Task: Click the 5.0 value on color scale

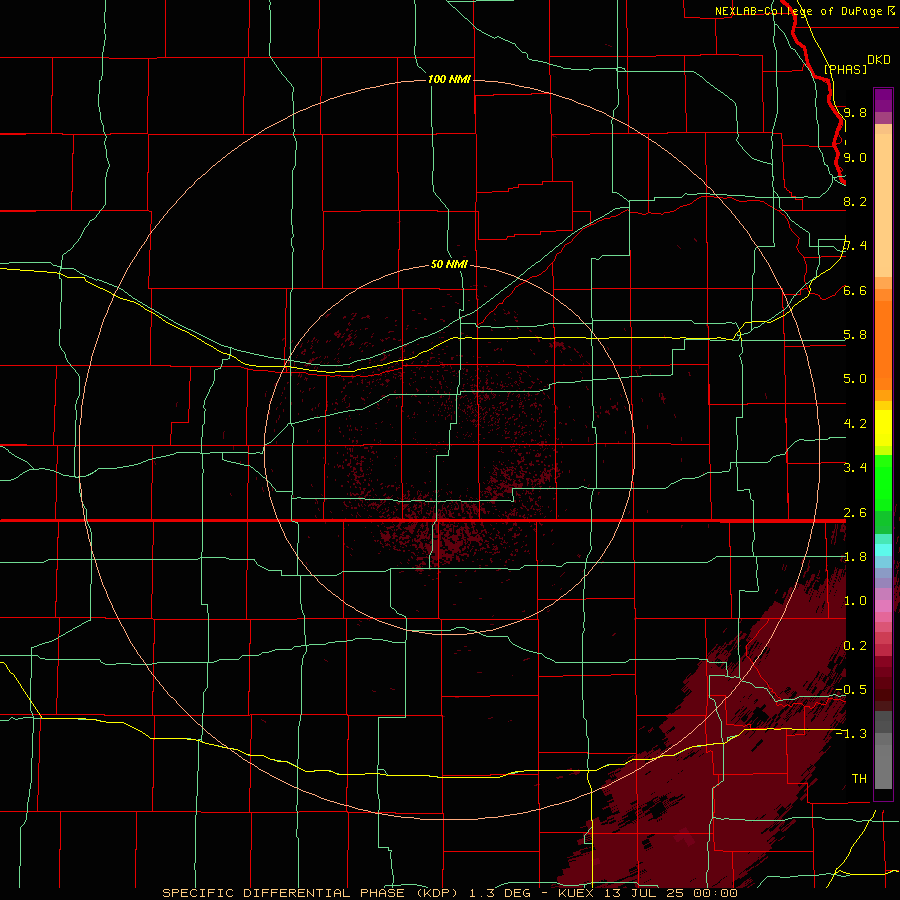Action: pos(855,379)
